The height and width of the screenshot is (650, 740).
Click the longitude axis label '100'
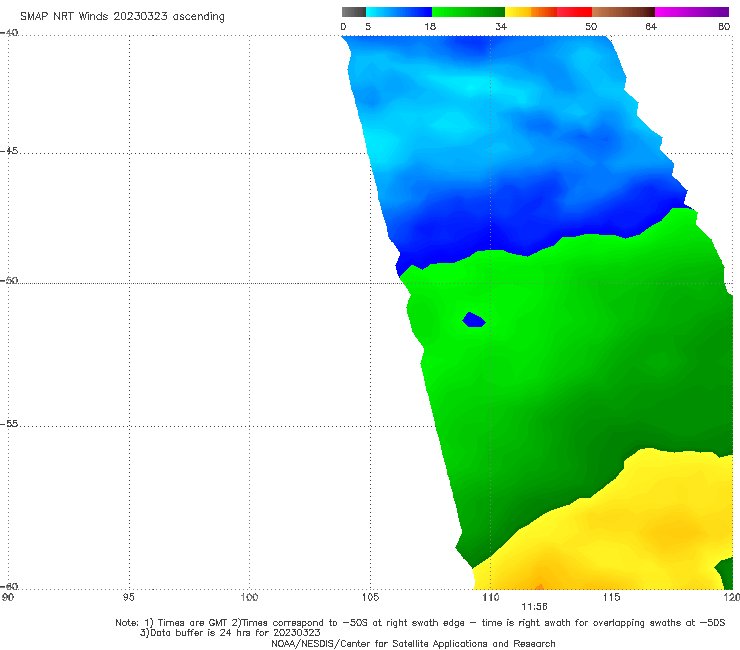point(249,597)
